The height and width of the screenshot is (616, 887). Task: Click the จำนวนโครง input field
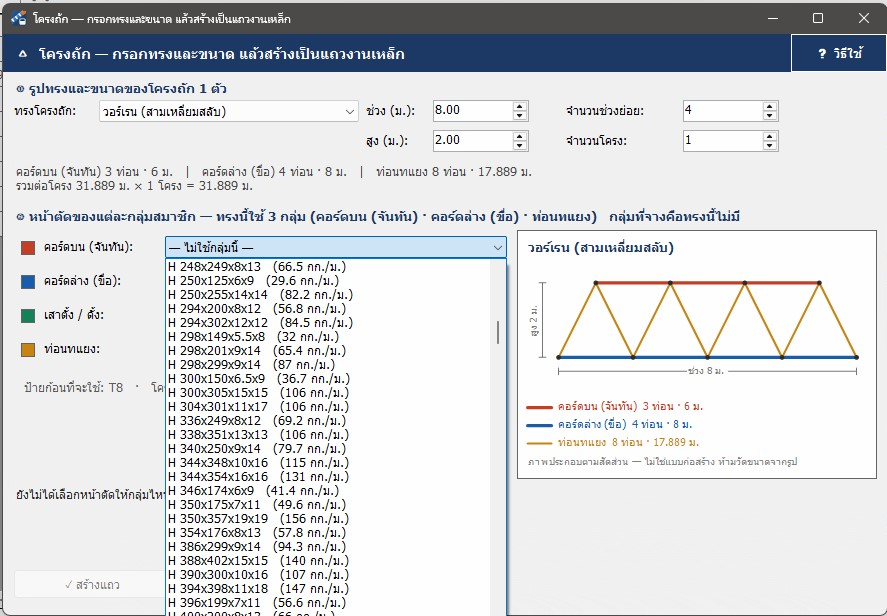[723, 141]
